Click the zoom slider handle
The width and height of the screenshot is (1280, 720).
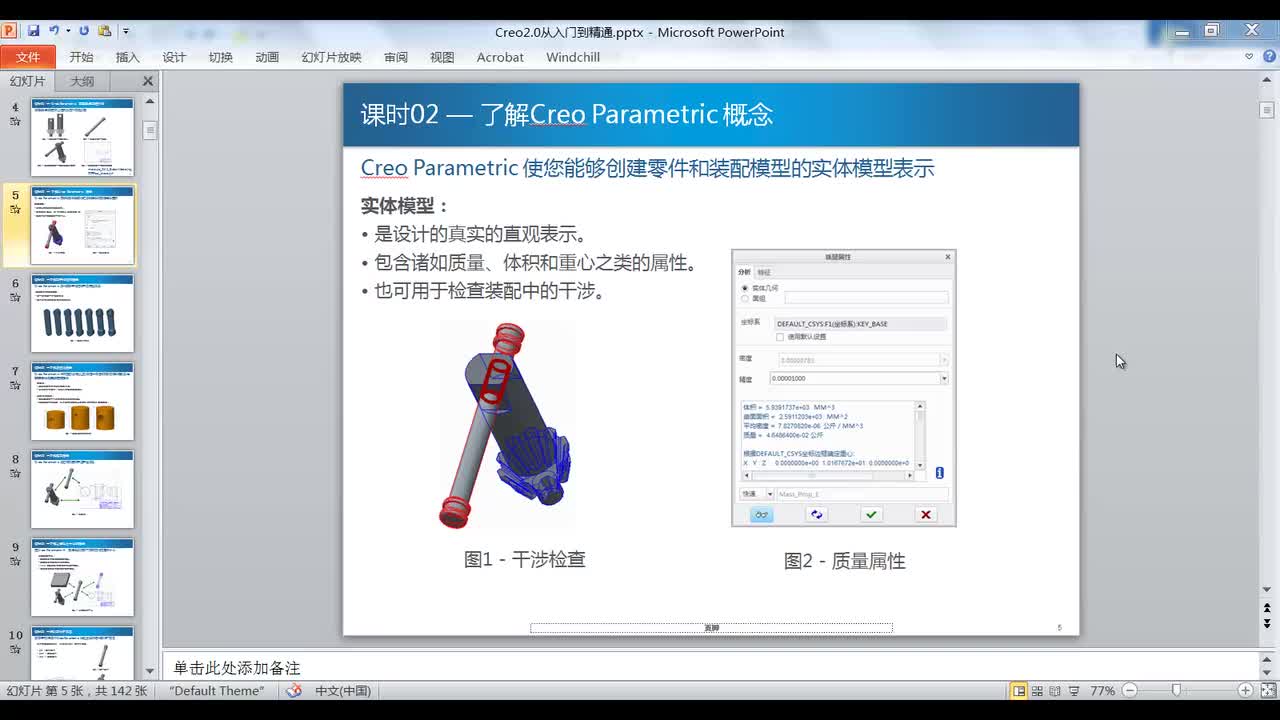pyautogui.click(x=1177, y=691)
